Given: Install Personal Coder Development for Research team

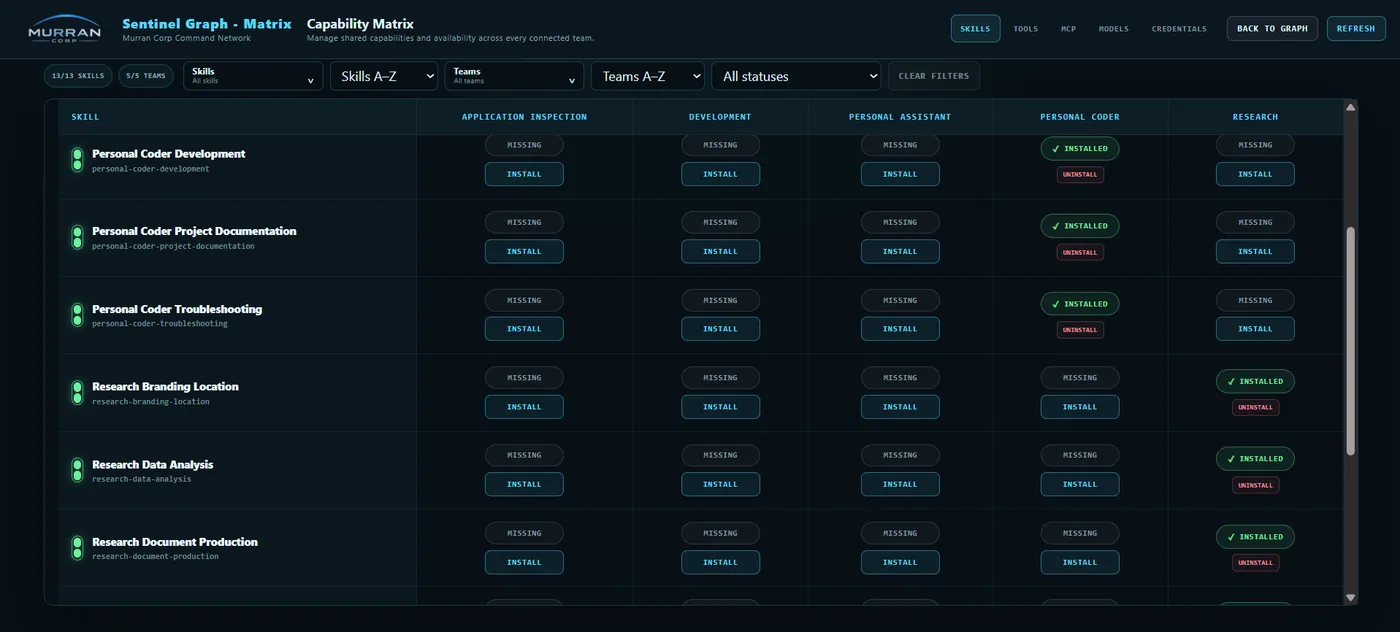Looking at the screenshot, I should pyautogui.click(x=1255, y=174).
